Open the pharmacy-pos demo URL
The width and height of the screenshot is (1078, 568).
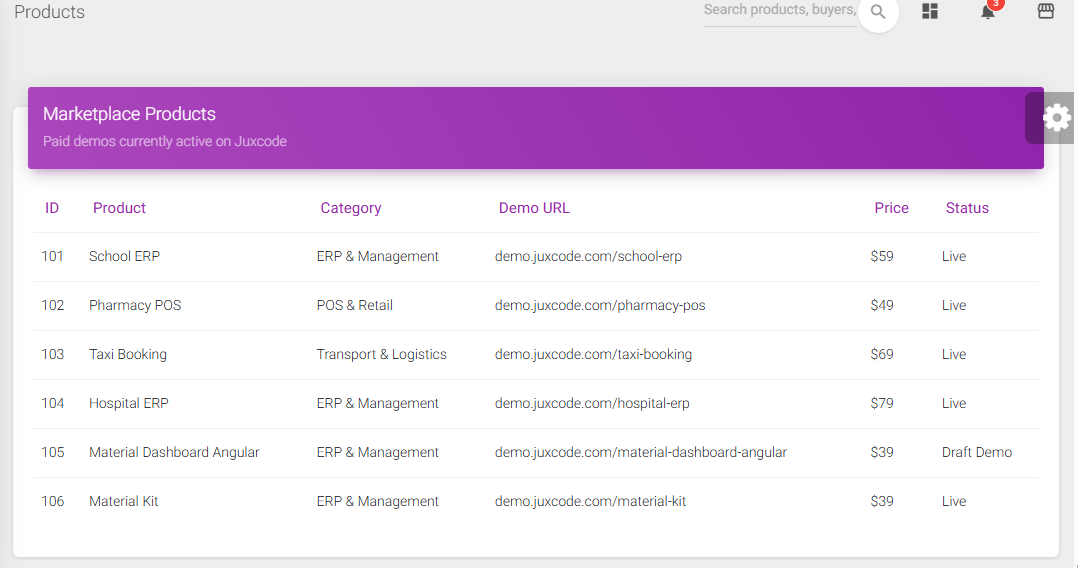(x=600, y=305)
